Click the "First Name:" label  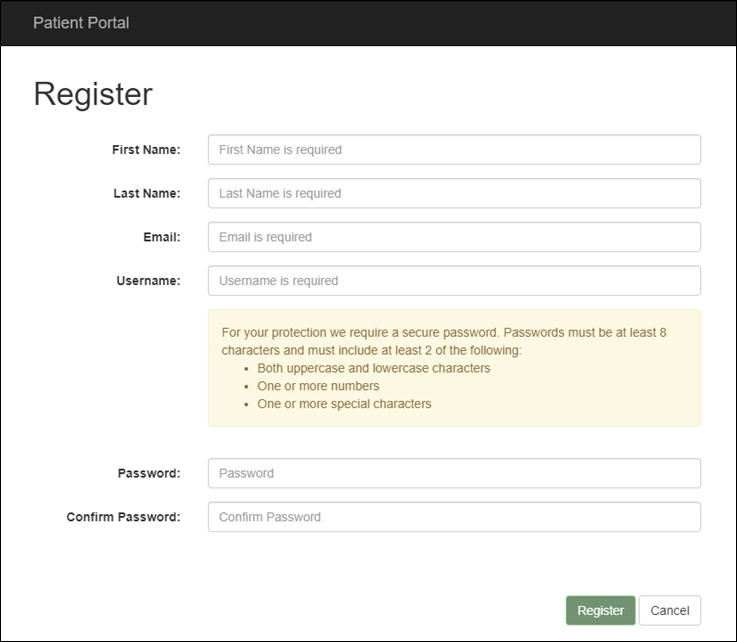146,150
